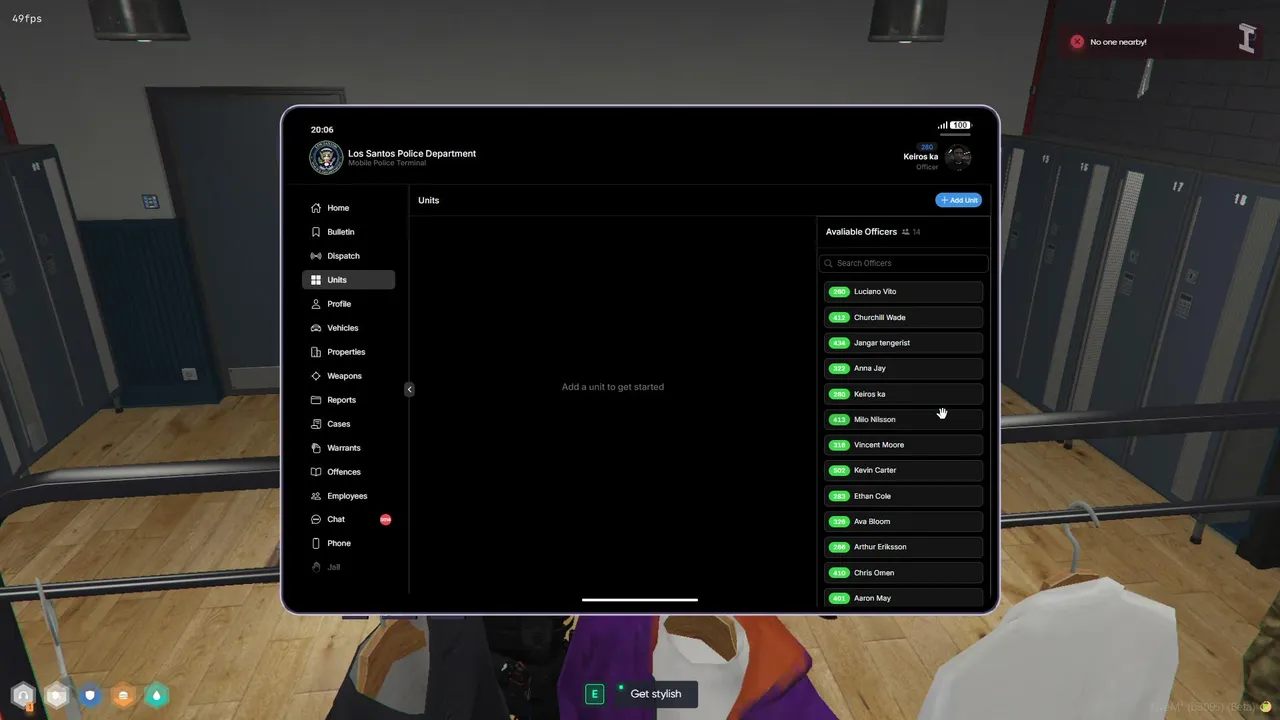Focus the Search Officers field

coord(903,263)
